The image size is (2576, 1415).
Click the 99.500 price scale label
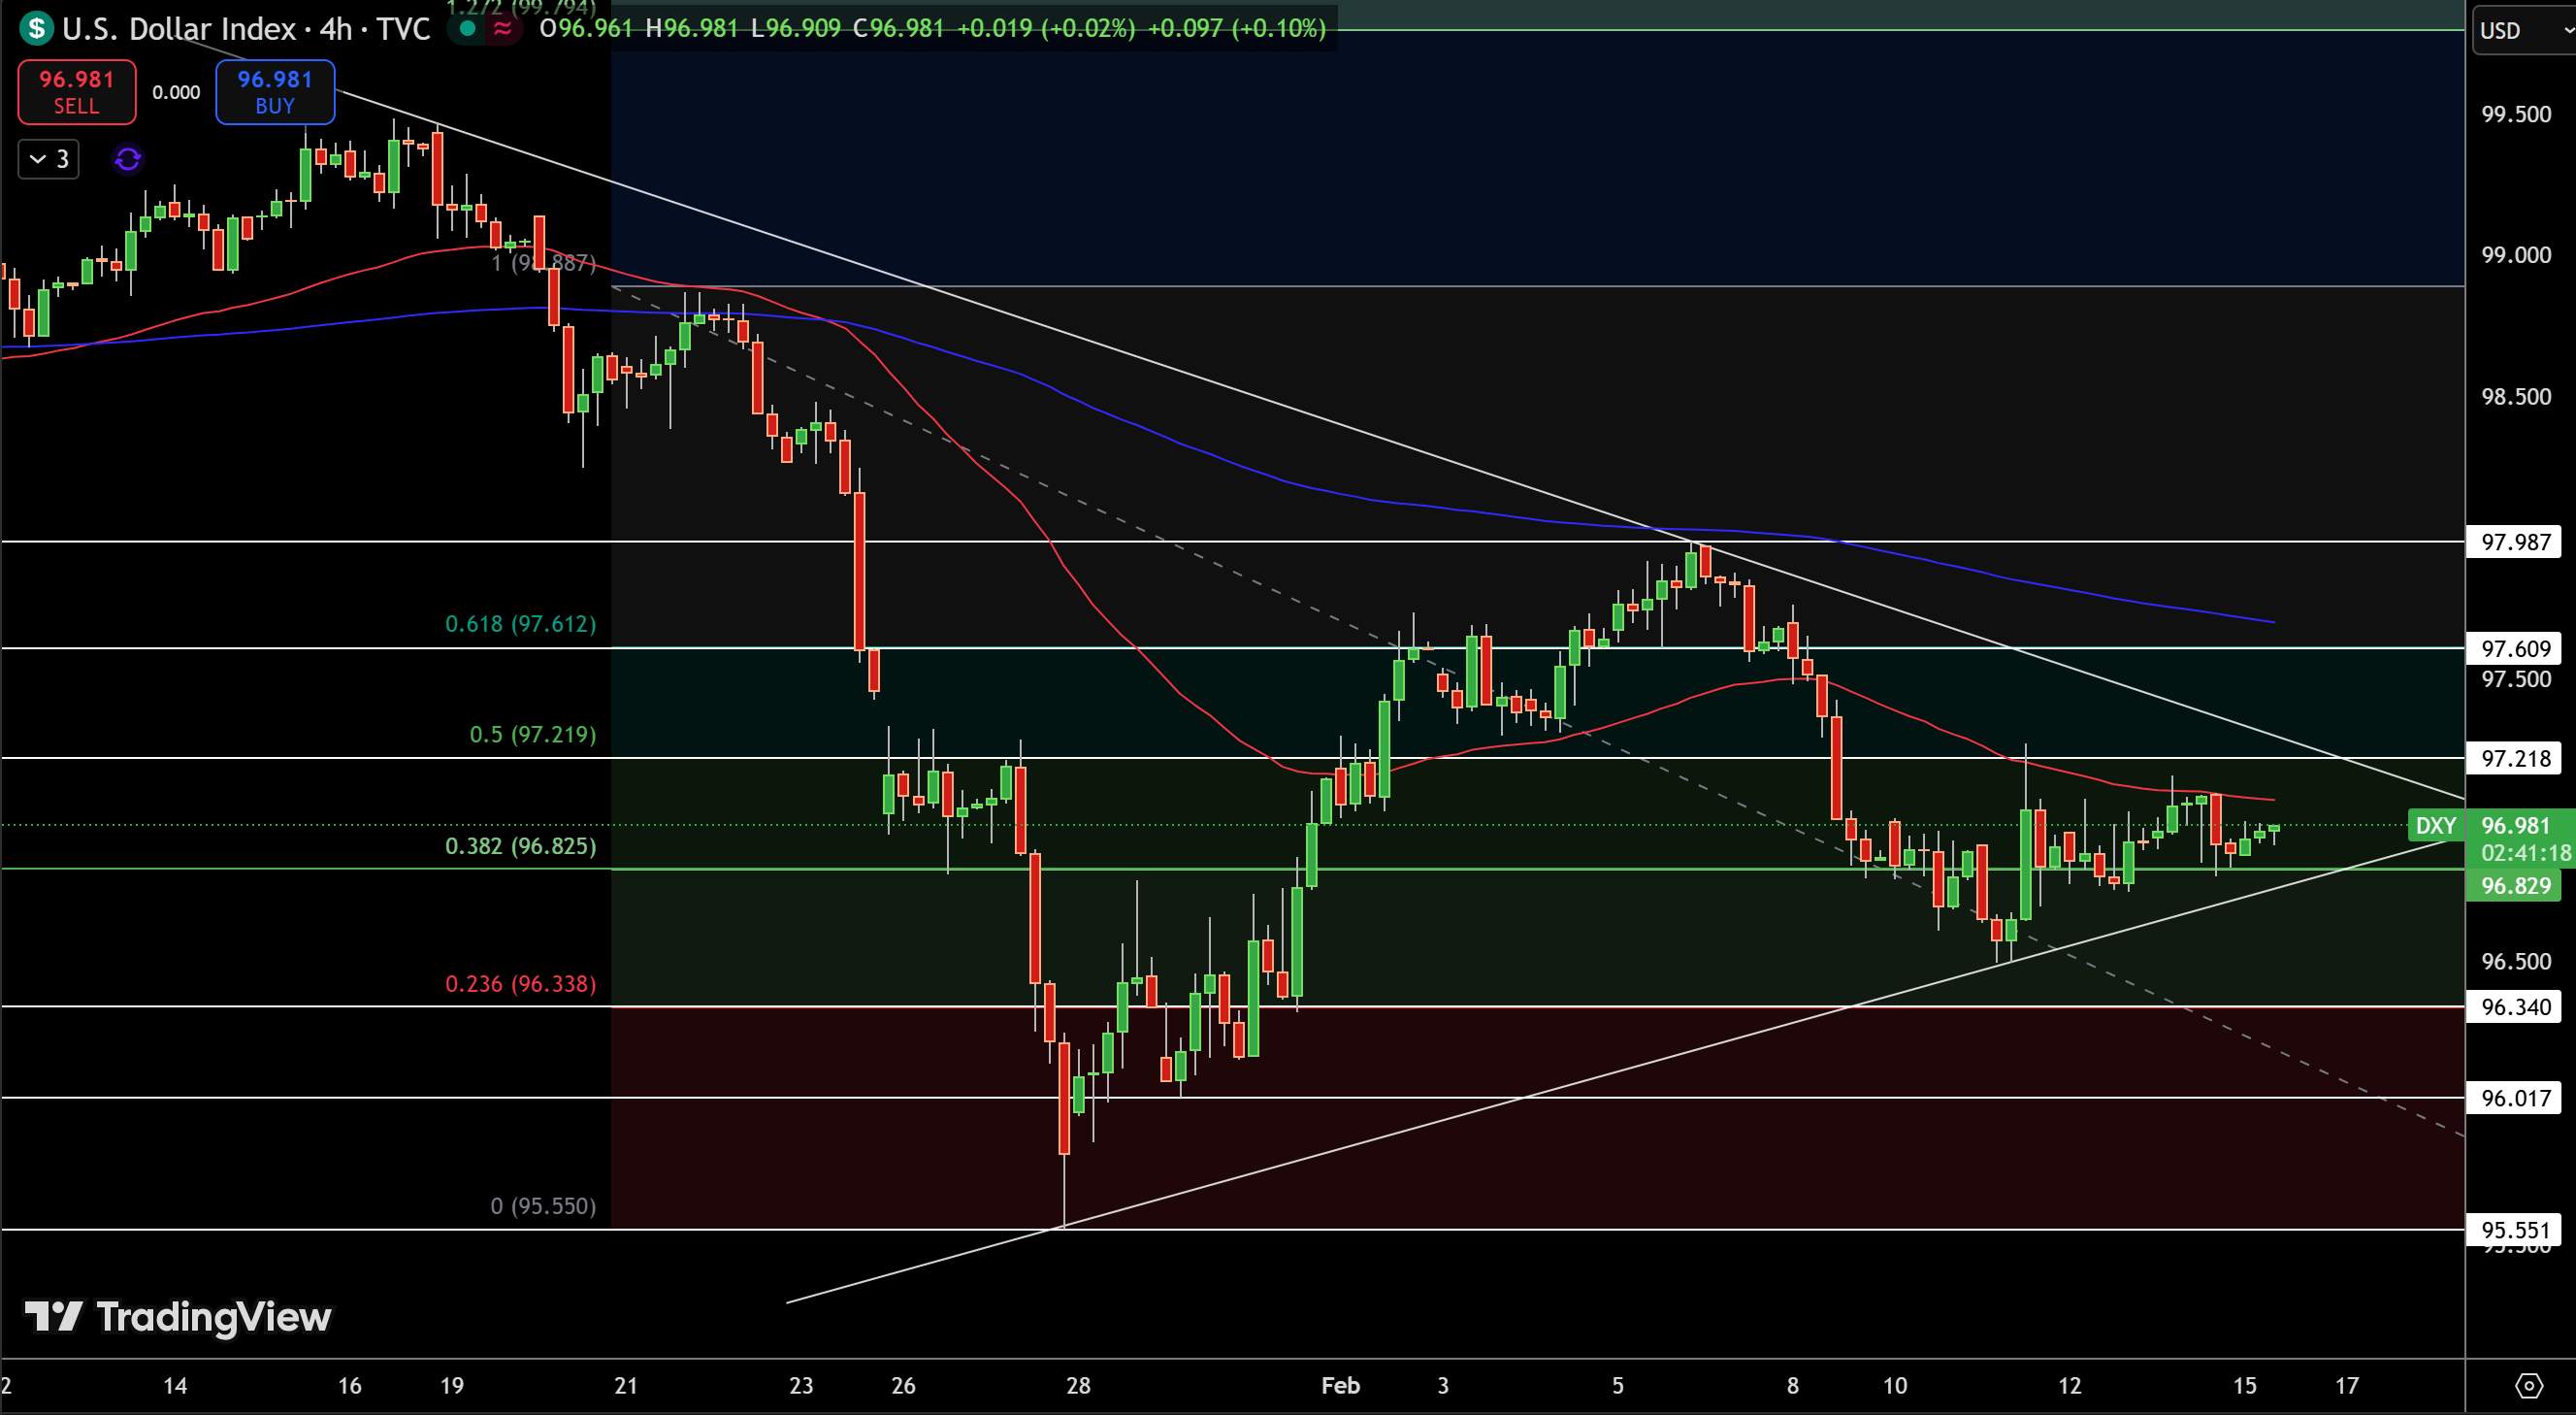(x=2516, y=114)
